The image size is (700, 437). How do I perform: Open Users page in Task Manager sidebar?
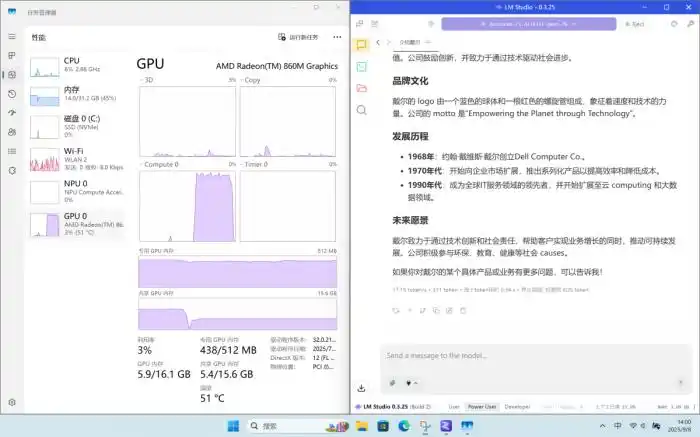click(x=12, y=132)
